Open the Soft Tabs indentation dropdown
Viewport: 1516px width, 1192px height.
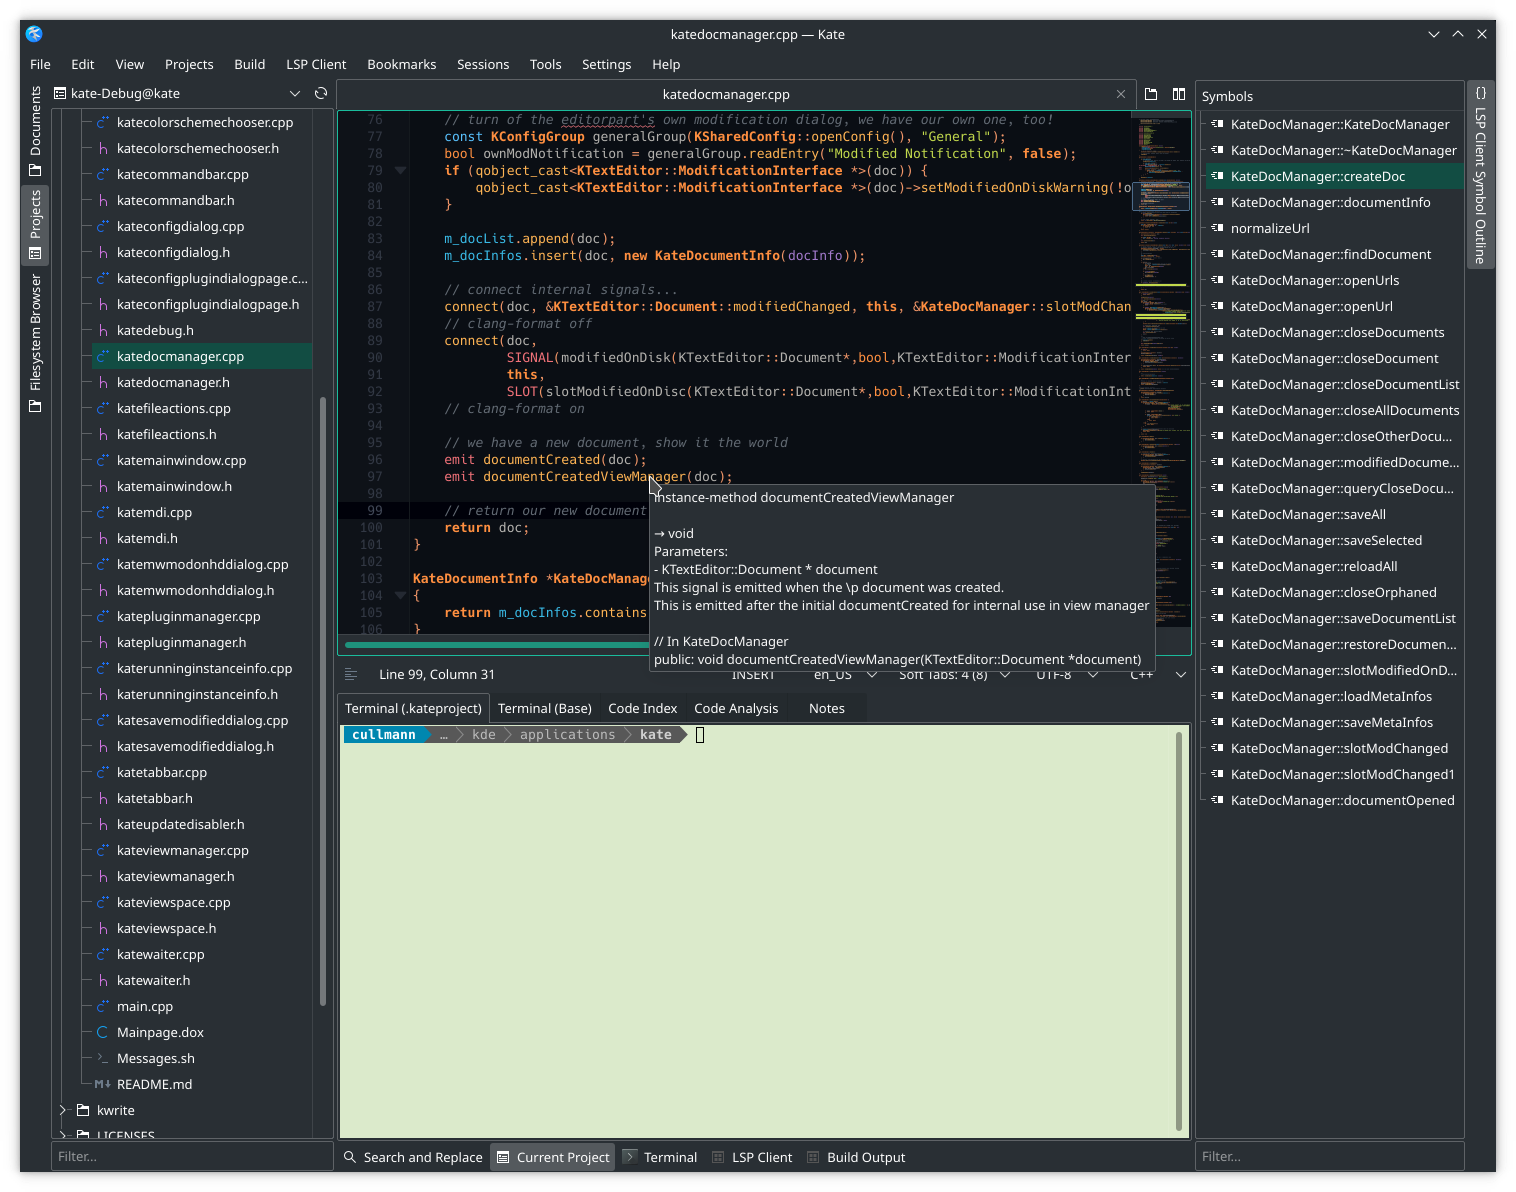[x=954, y=675]
